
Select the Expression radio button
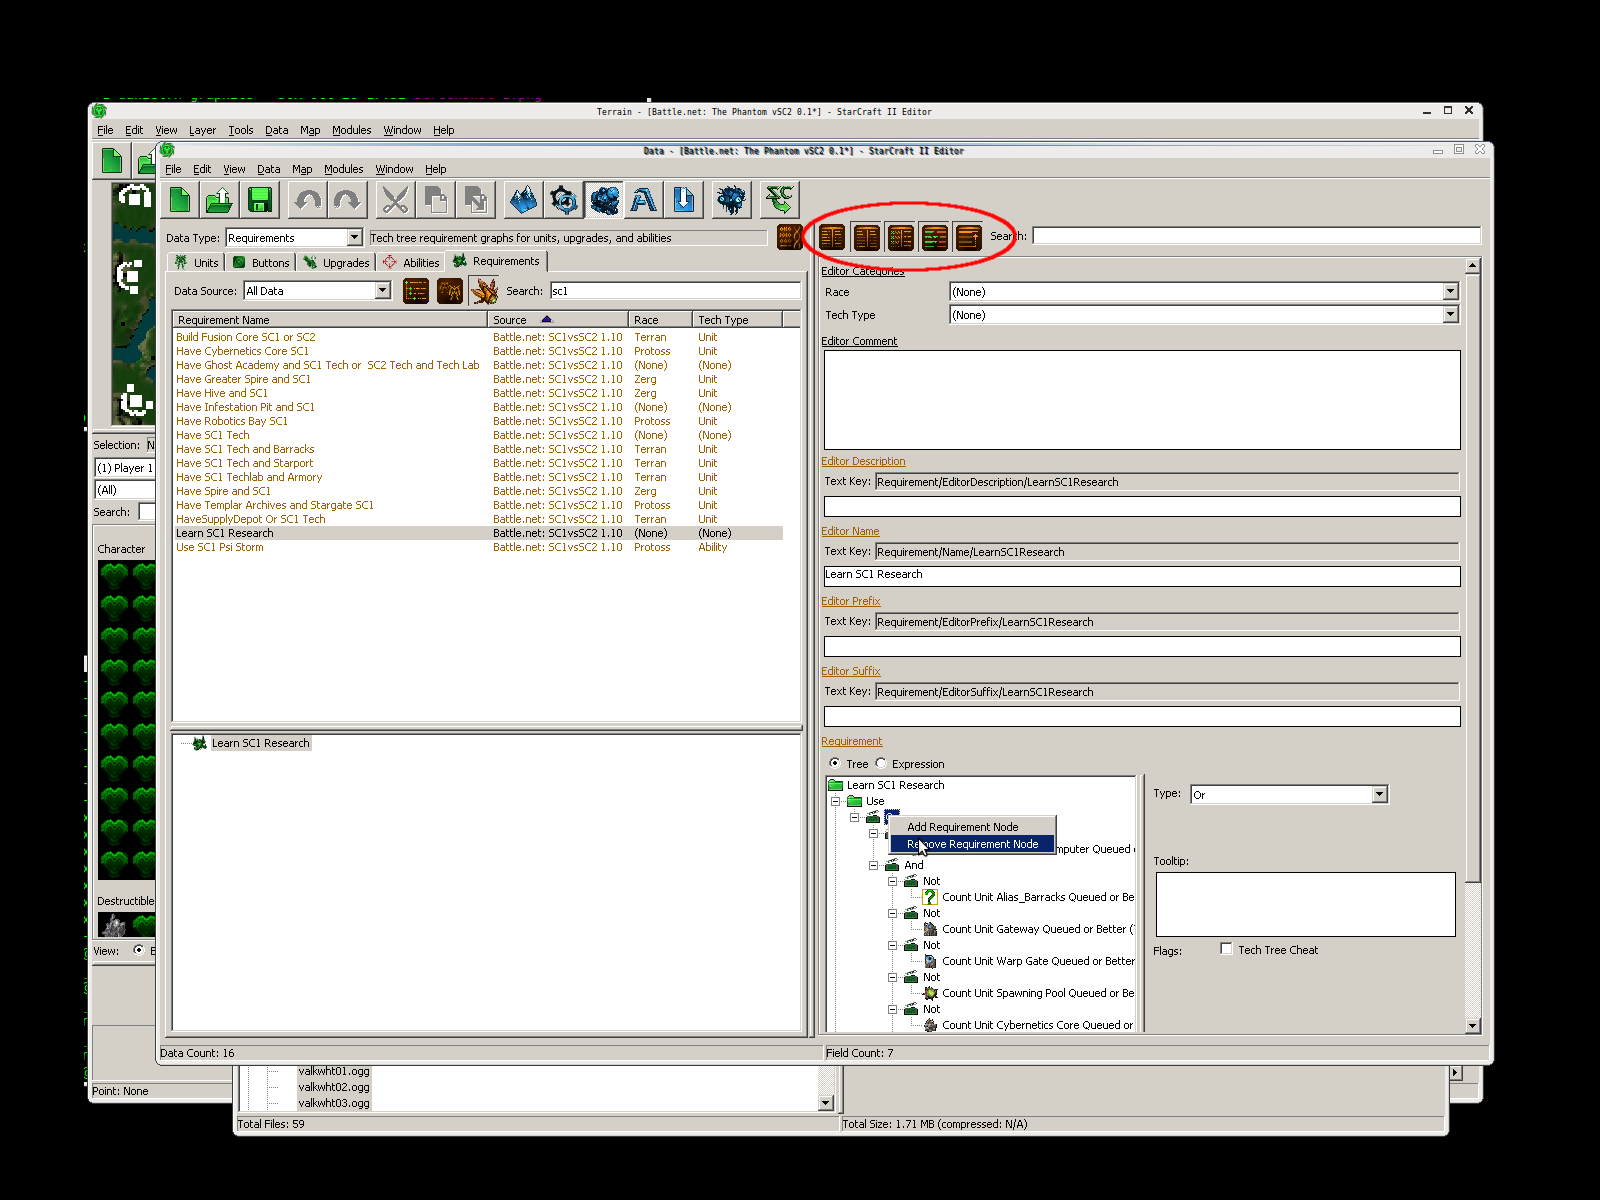pos(881,763)
